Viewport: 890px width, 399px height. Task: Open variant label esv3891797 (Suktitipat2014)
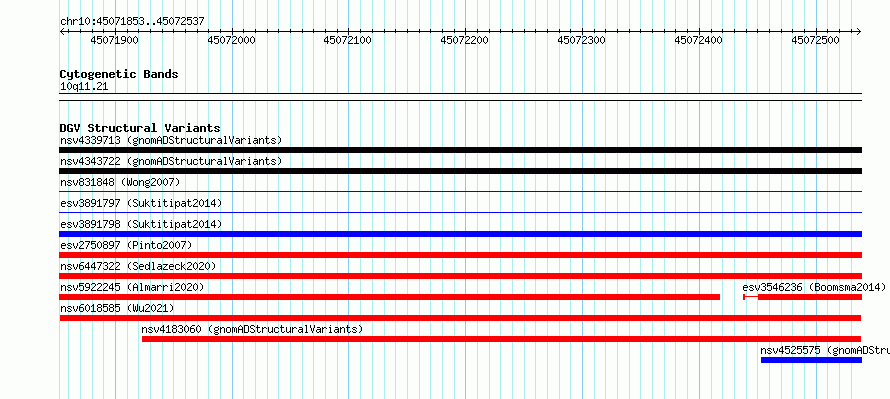click(141, 203)
